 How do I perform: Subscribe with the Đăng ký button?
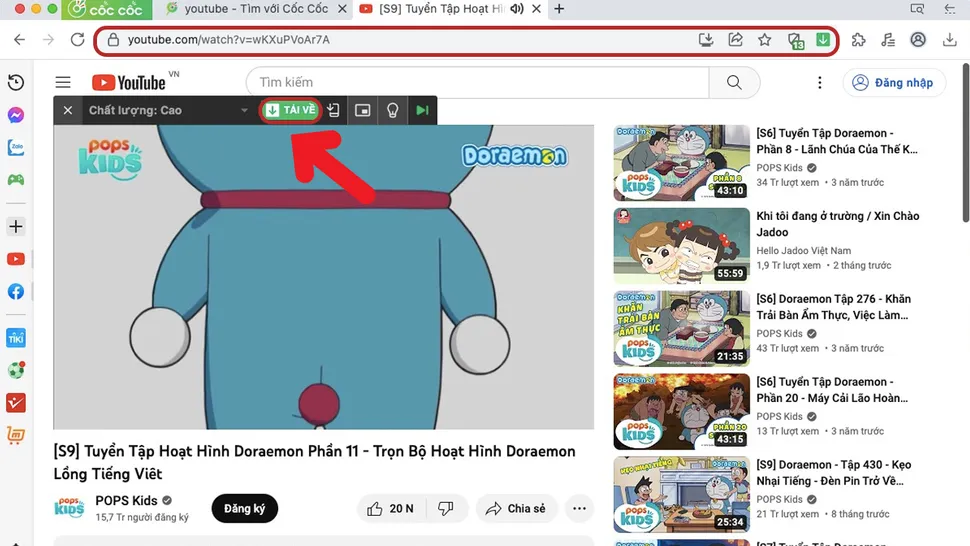(x=244, y=509)
